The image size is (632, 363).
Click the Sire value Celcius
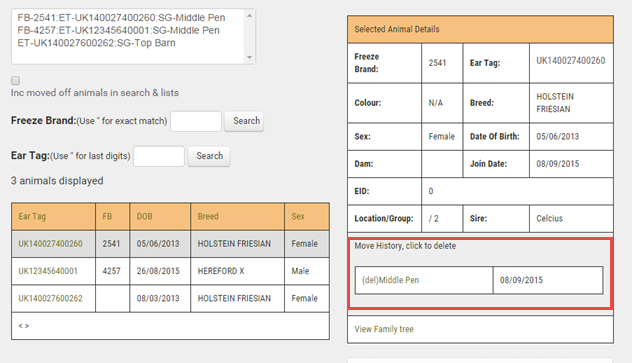click(549, 218)
